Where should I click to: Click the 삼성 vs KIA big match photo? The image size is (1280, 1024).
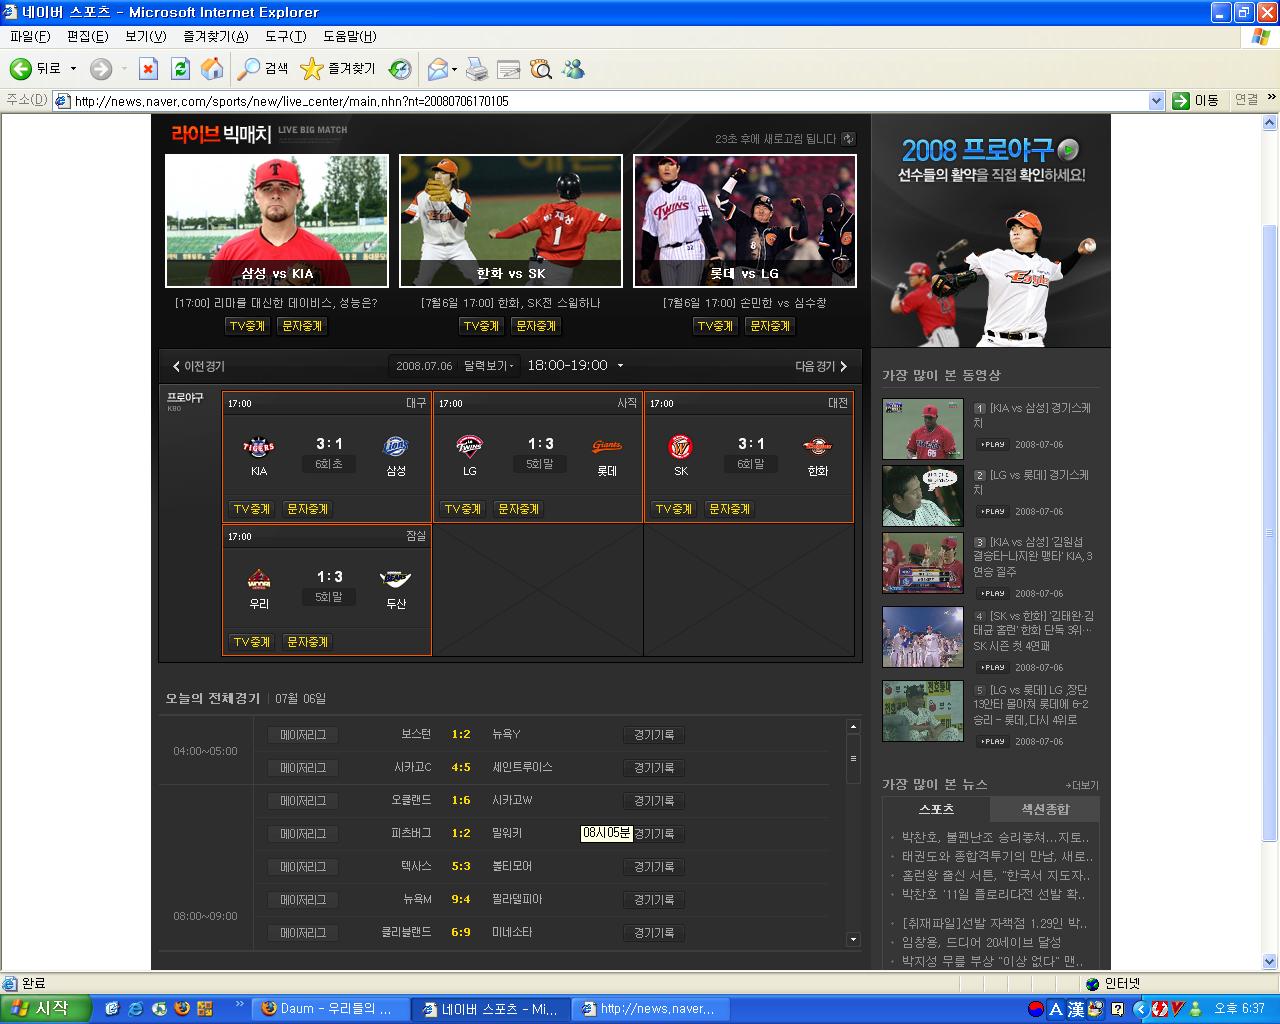click(x=277, y=221)
